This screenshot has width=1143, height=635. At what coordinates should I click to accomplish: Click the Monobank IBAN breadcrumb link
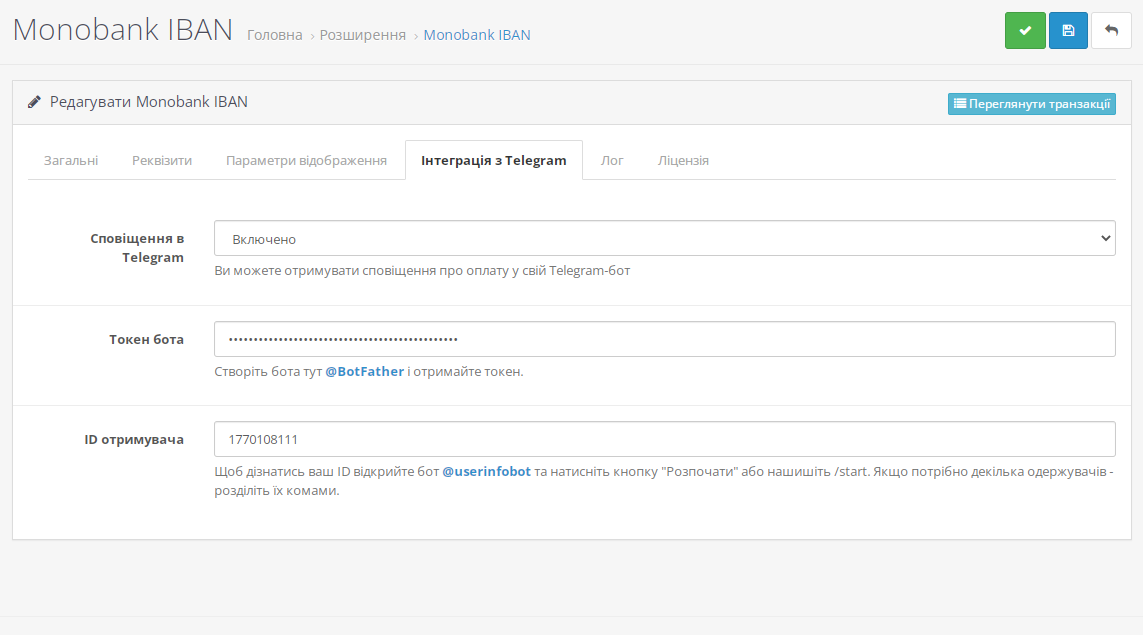click(x=477, y=35)
